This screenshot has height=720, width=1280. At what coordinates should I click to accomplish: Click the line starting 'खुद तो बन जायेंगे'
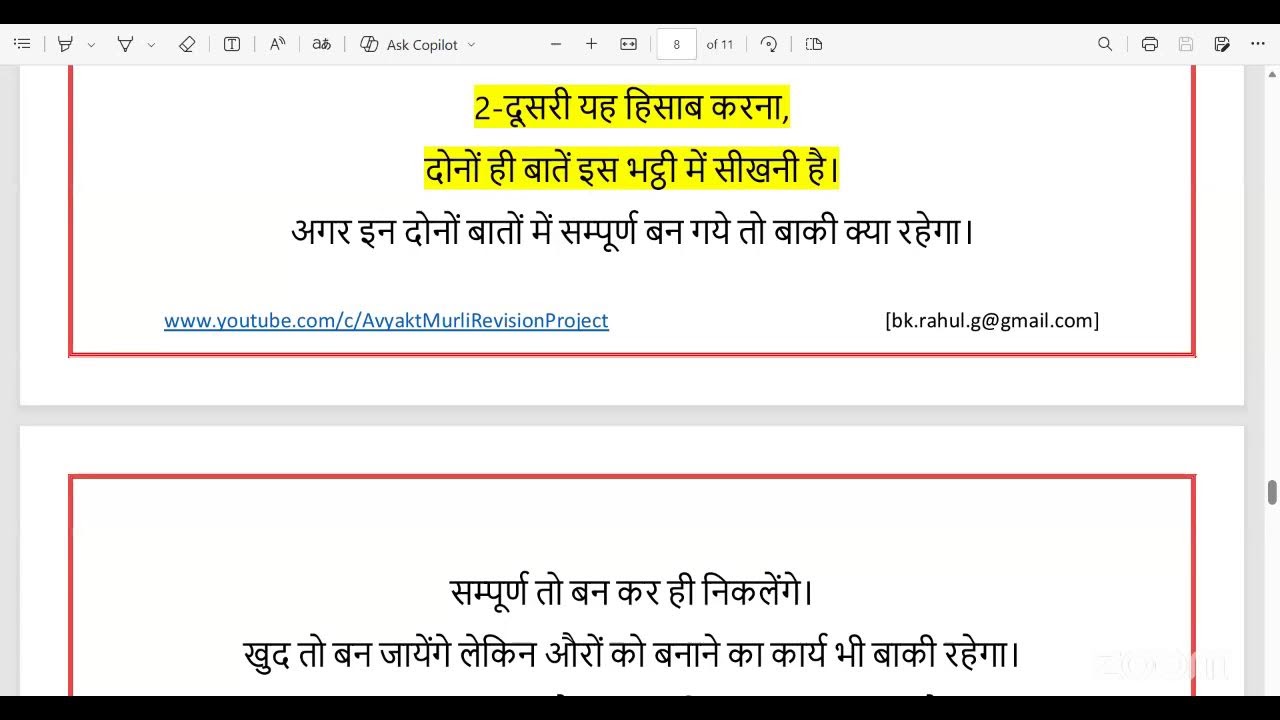coord(632,655)
